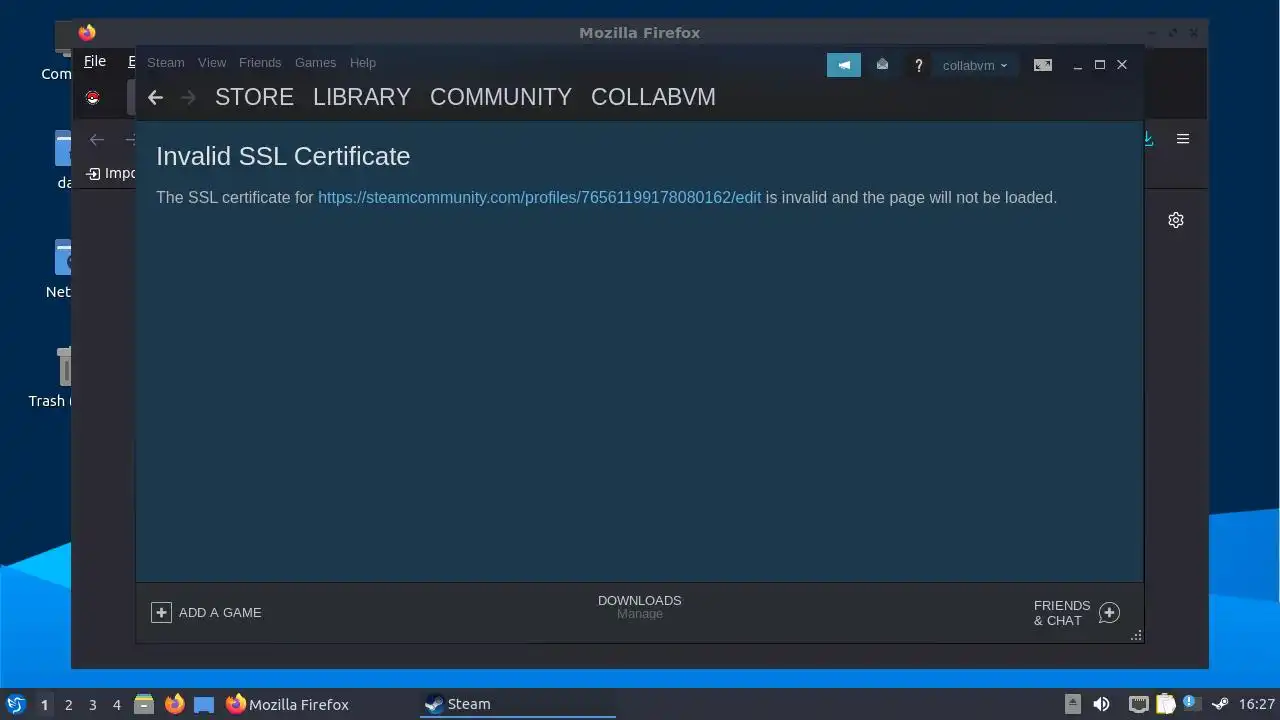Click the ADD A GAME label
Screen dimensions: 1280x720
(220, 613)
